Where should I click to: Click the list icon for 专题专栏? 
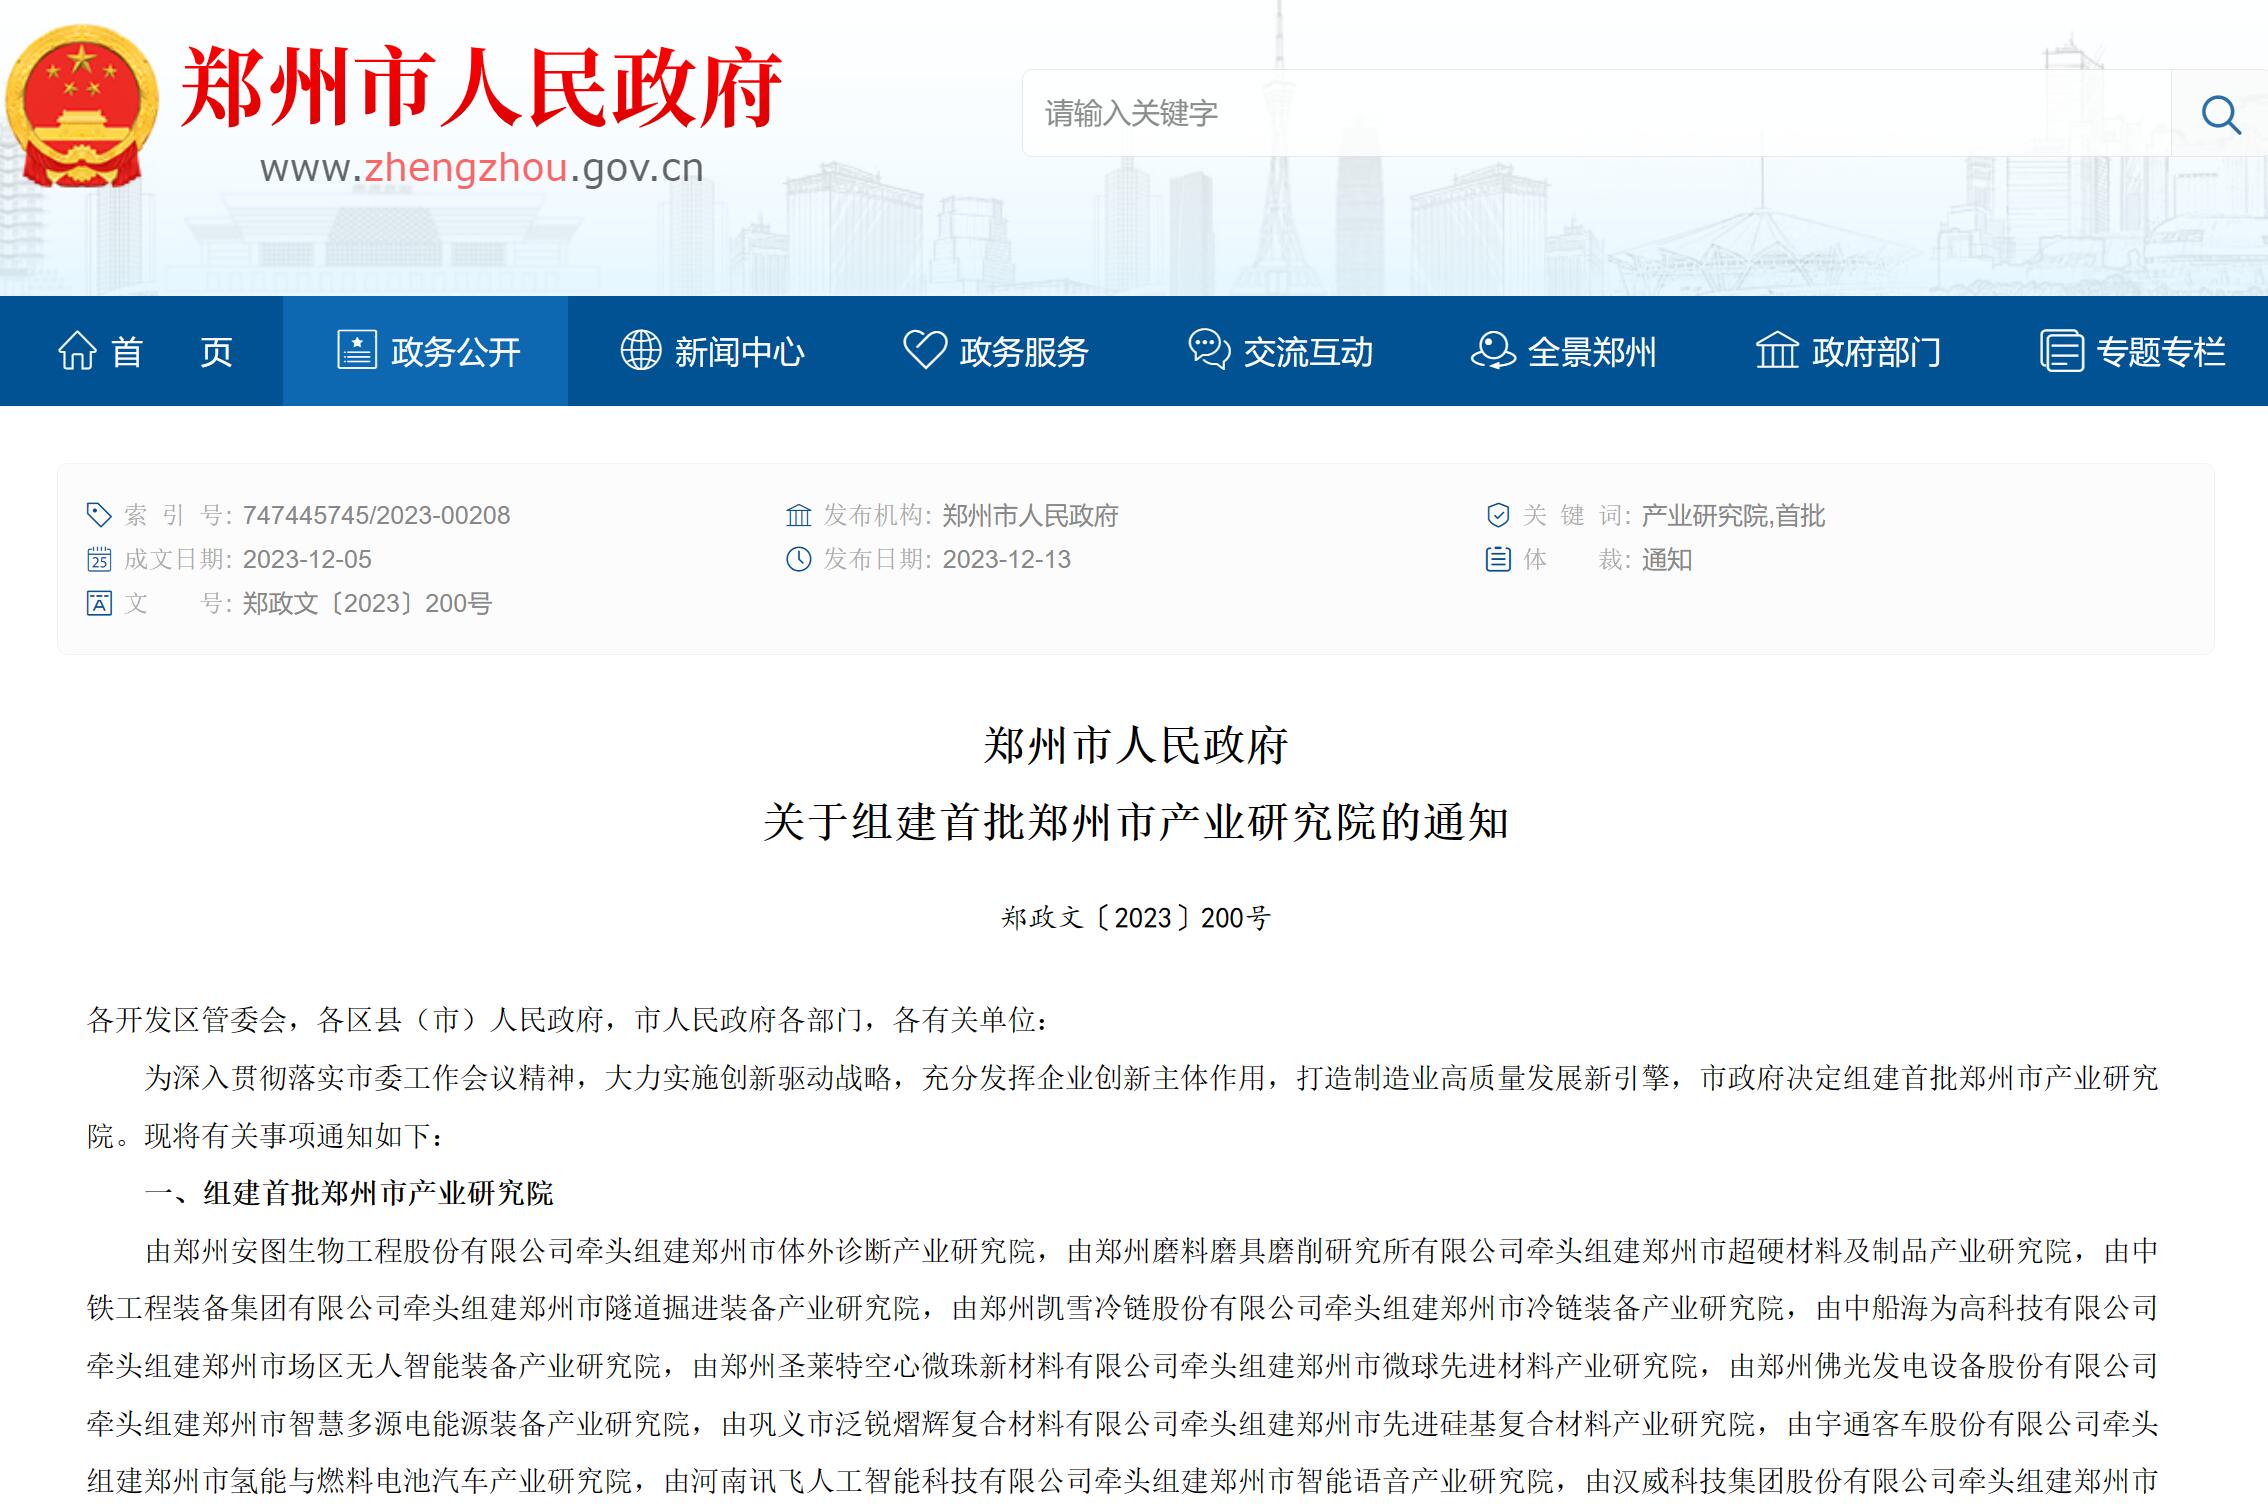(2061, 351)
